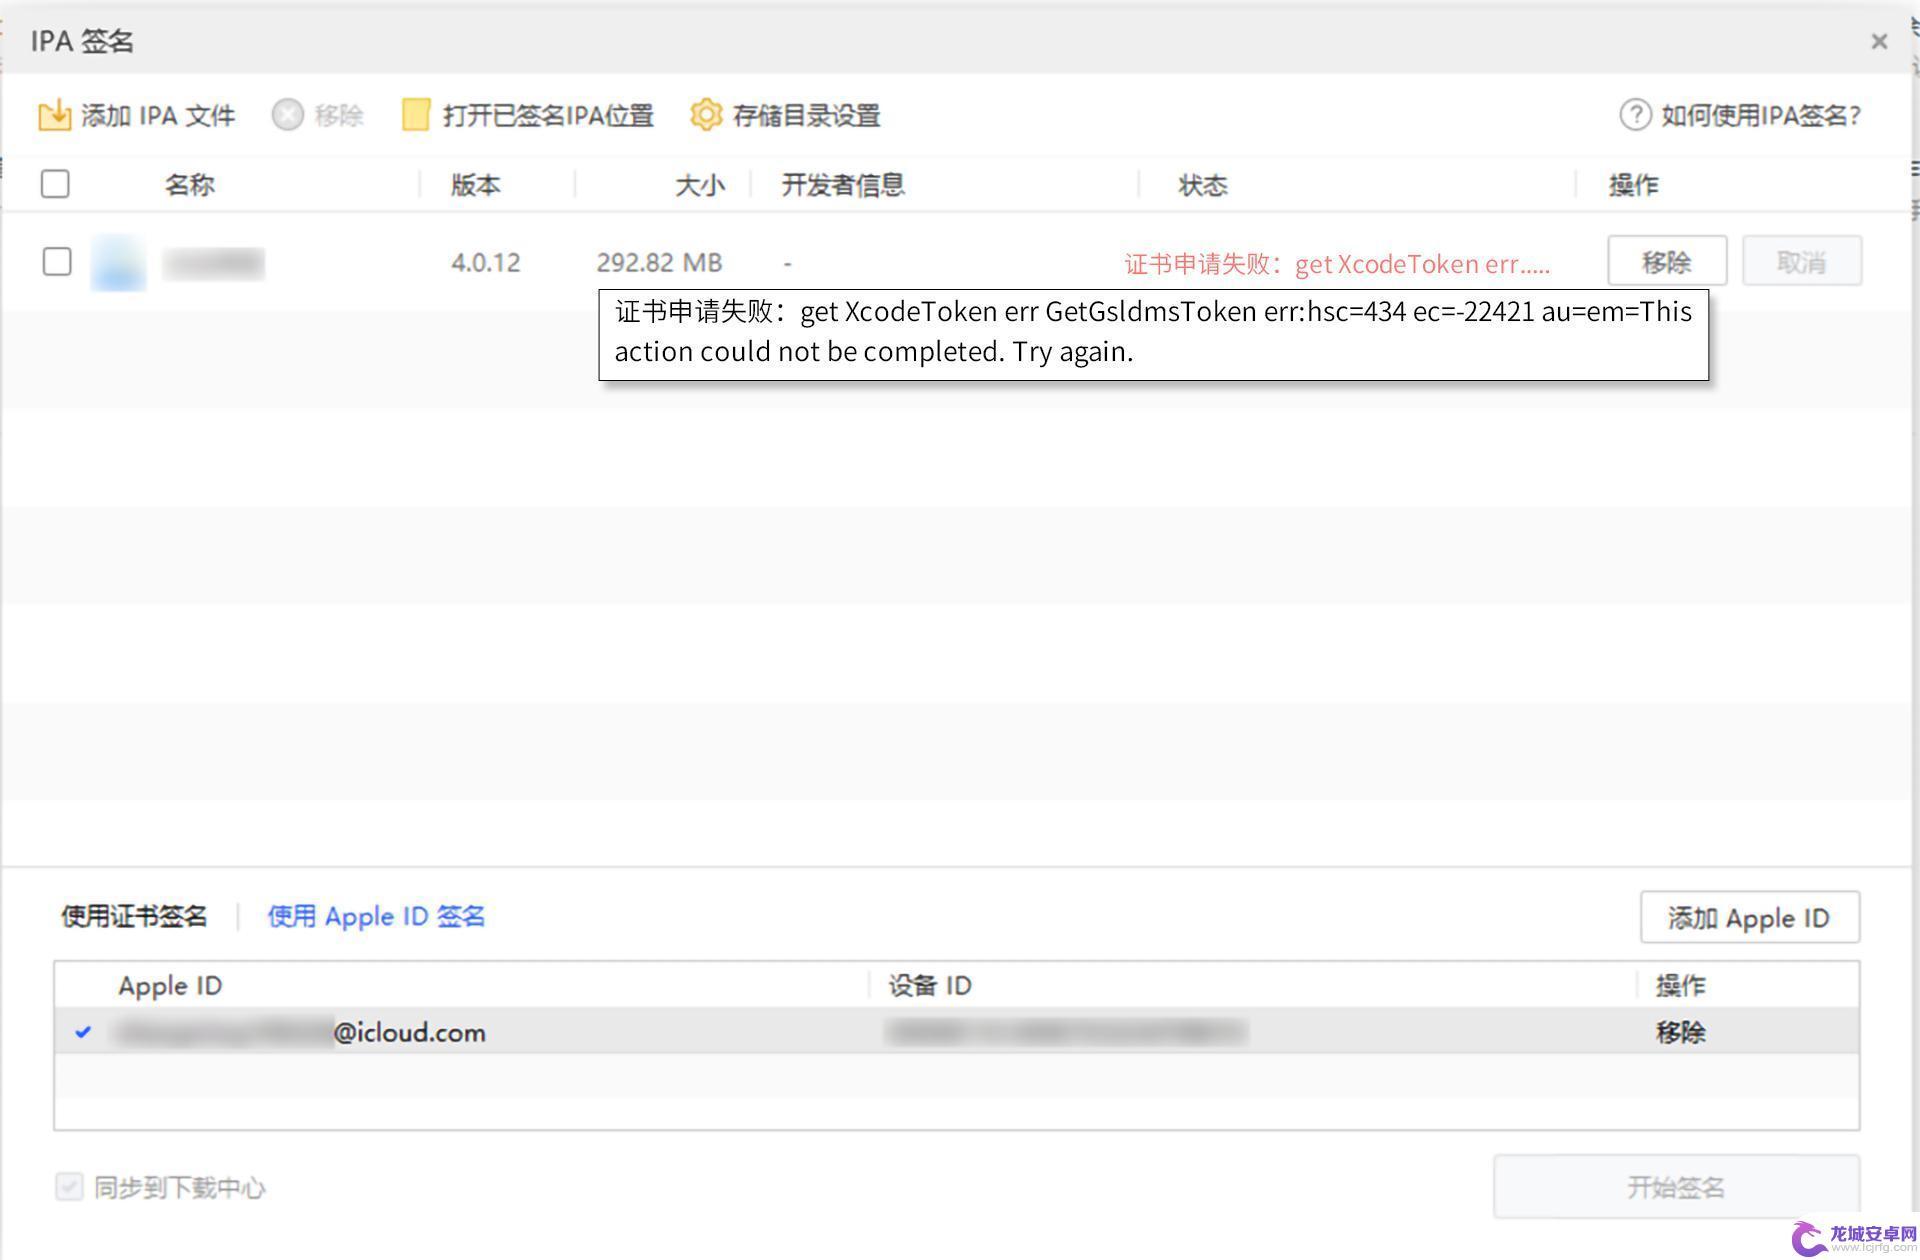This screenshot has width=1920, height=1260.
Task: Click the greyed remove circle-X icon in the toolbar
Action: click(x=287, y=115)
